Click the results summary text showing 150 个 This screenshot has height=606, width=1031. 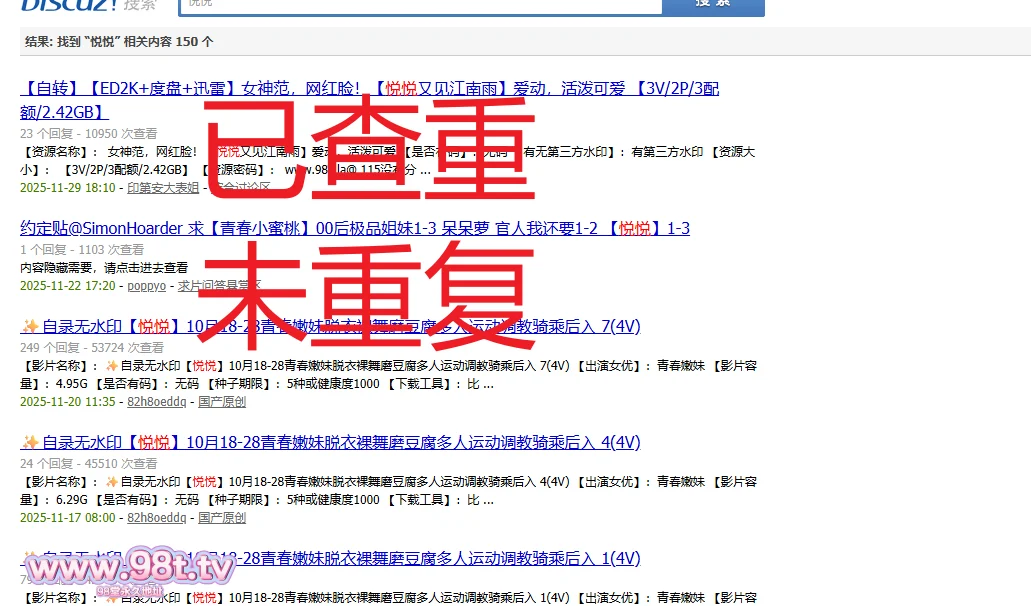(119, 42)
